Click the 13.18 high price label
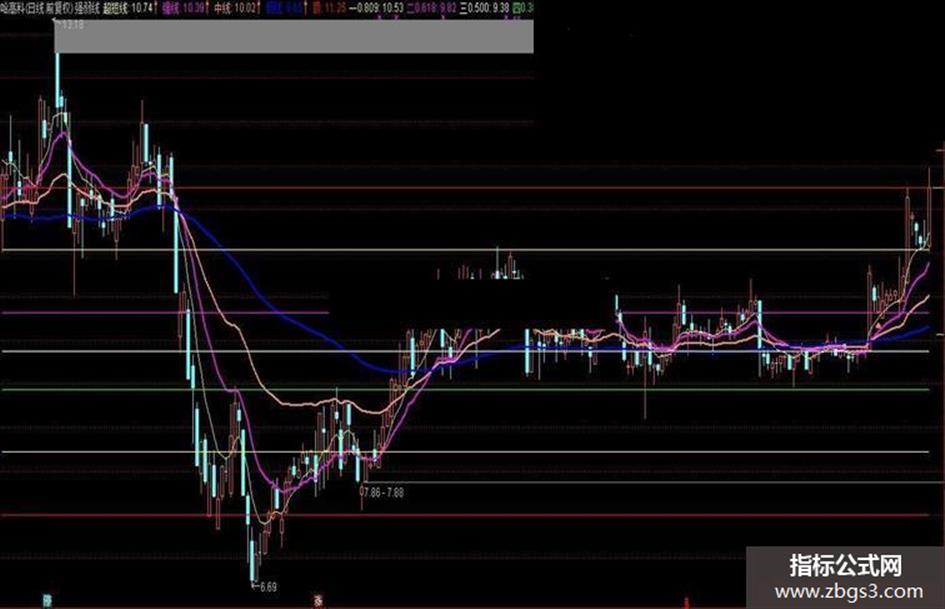 point(72,25)
